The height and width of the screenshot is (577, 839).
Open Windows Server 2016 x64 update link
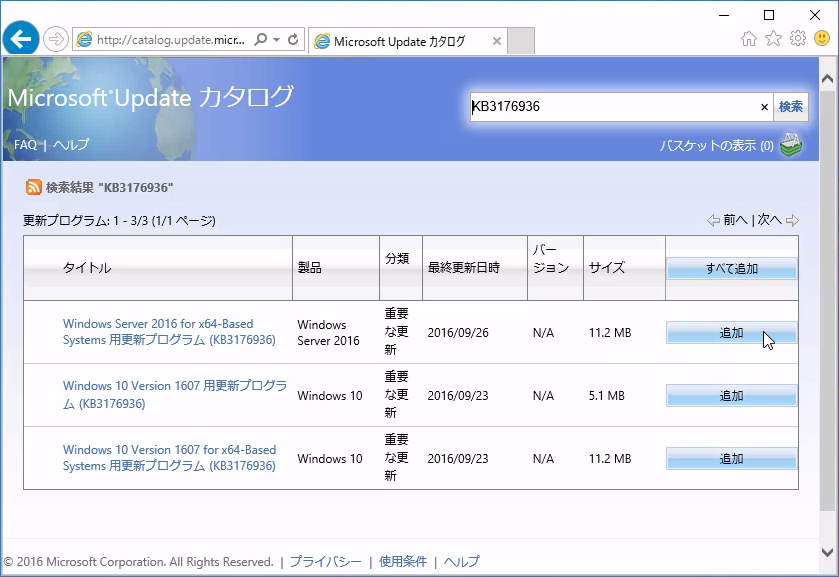click(x=169, y=332)
